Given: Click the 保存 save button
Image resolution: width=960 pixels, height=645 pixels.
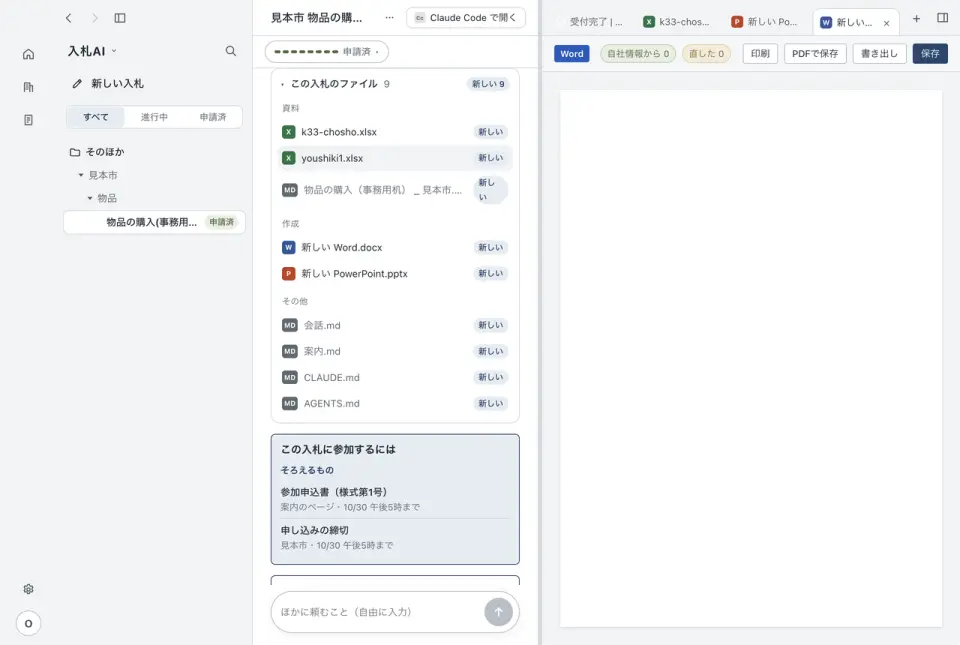Looking at the screenshot, I should [929, 54].
